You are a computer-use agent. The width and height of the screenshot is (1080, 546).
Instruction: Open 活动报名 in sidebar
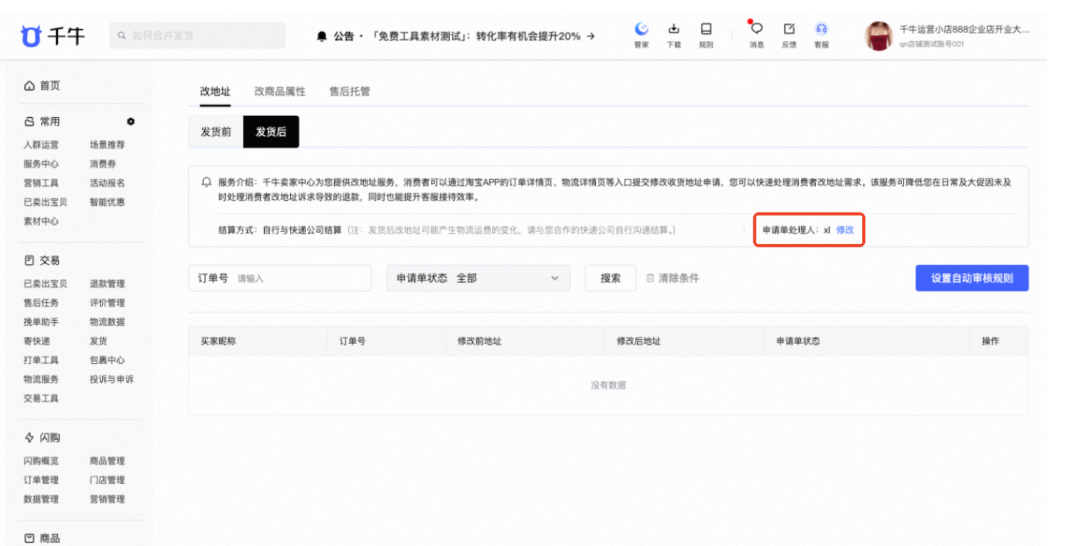click(x=107, y=183)
